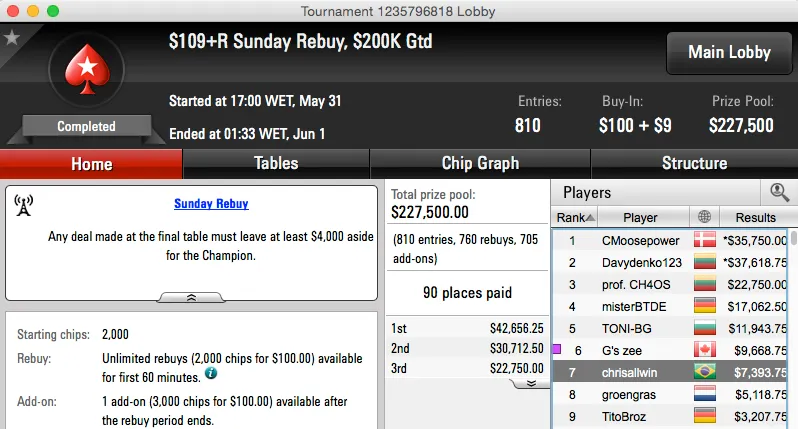Open the rebuy info tooltip icon
798x429 pixels.
(211, 373)
